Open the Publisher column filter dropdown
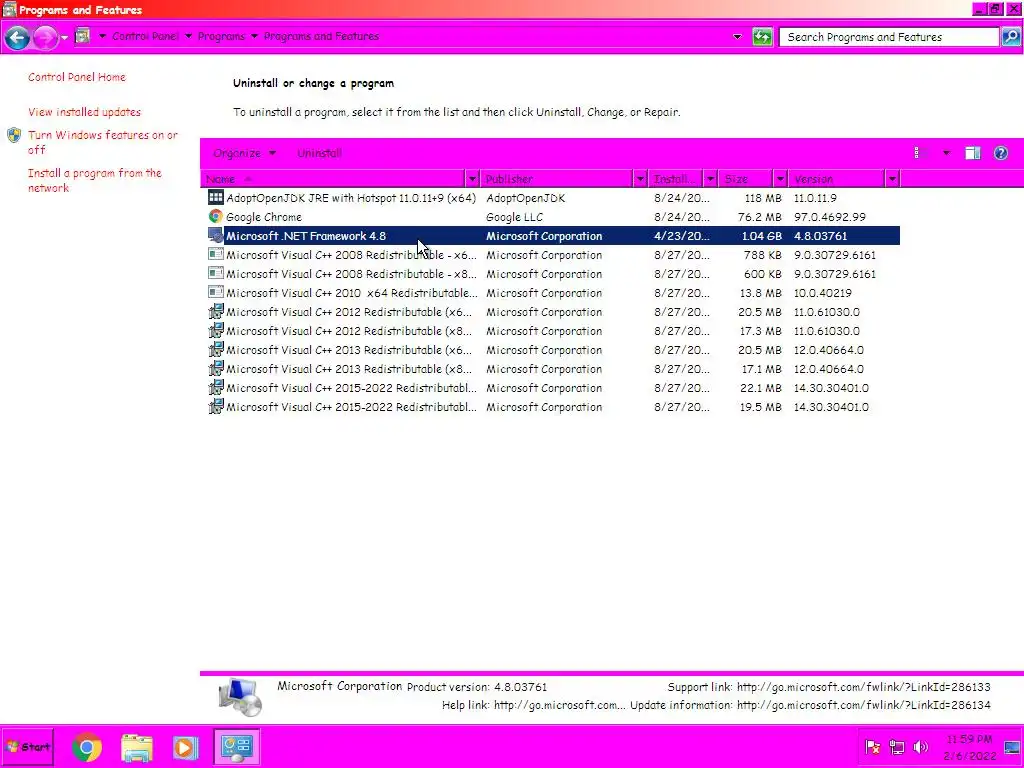Image resolution: width=1024 pixels, height=768 pixels. (x=640, y=179)
